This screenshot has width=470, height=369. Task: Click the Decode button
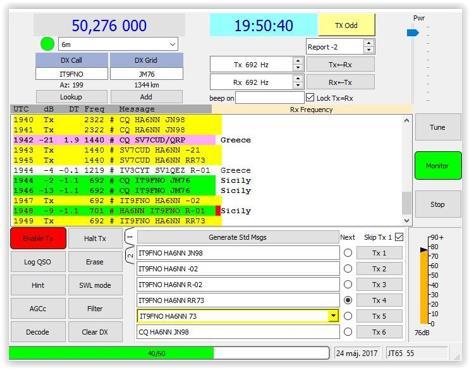point(38,332)
